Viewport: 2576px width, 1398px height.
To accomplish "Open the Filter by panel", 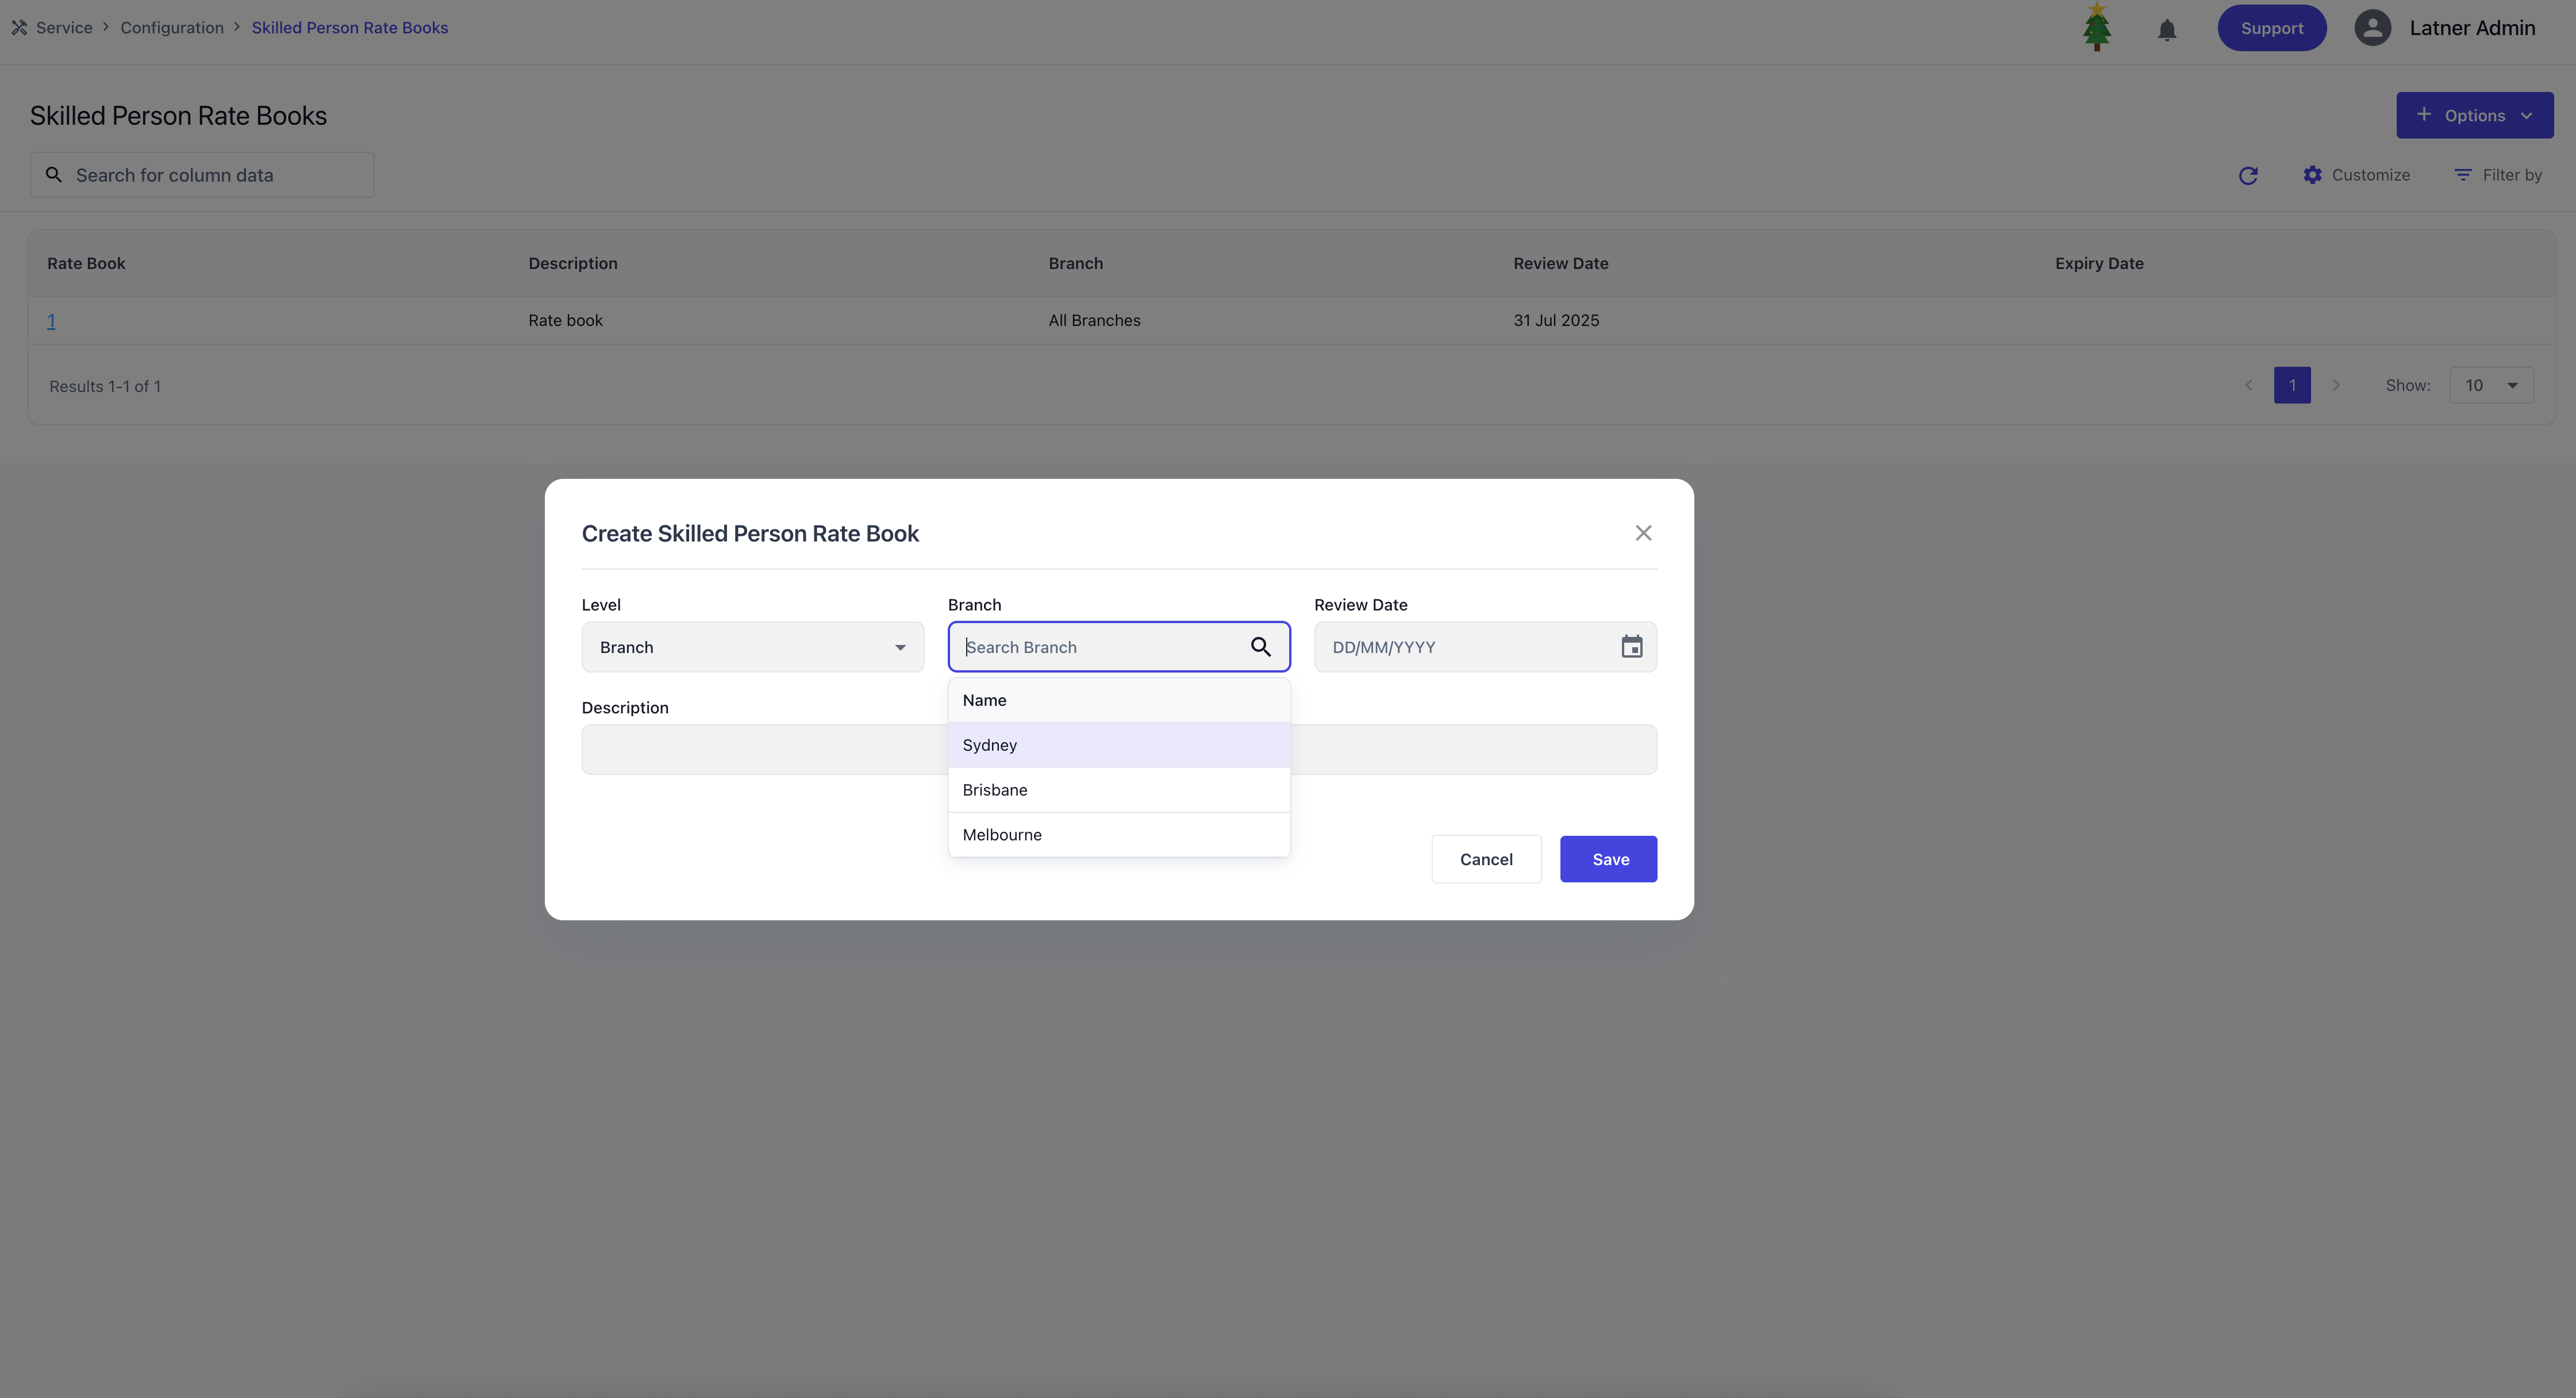I will pyautogui.click(x=2497, y=175).
